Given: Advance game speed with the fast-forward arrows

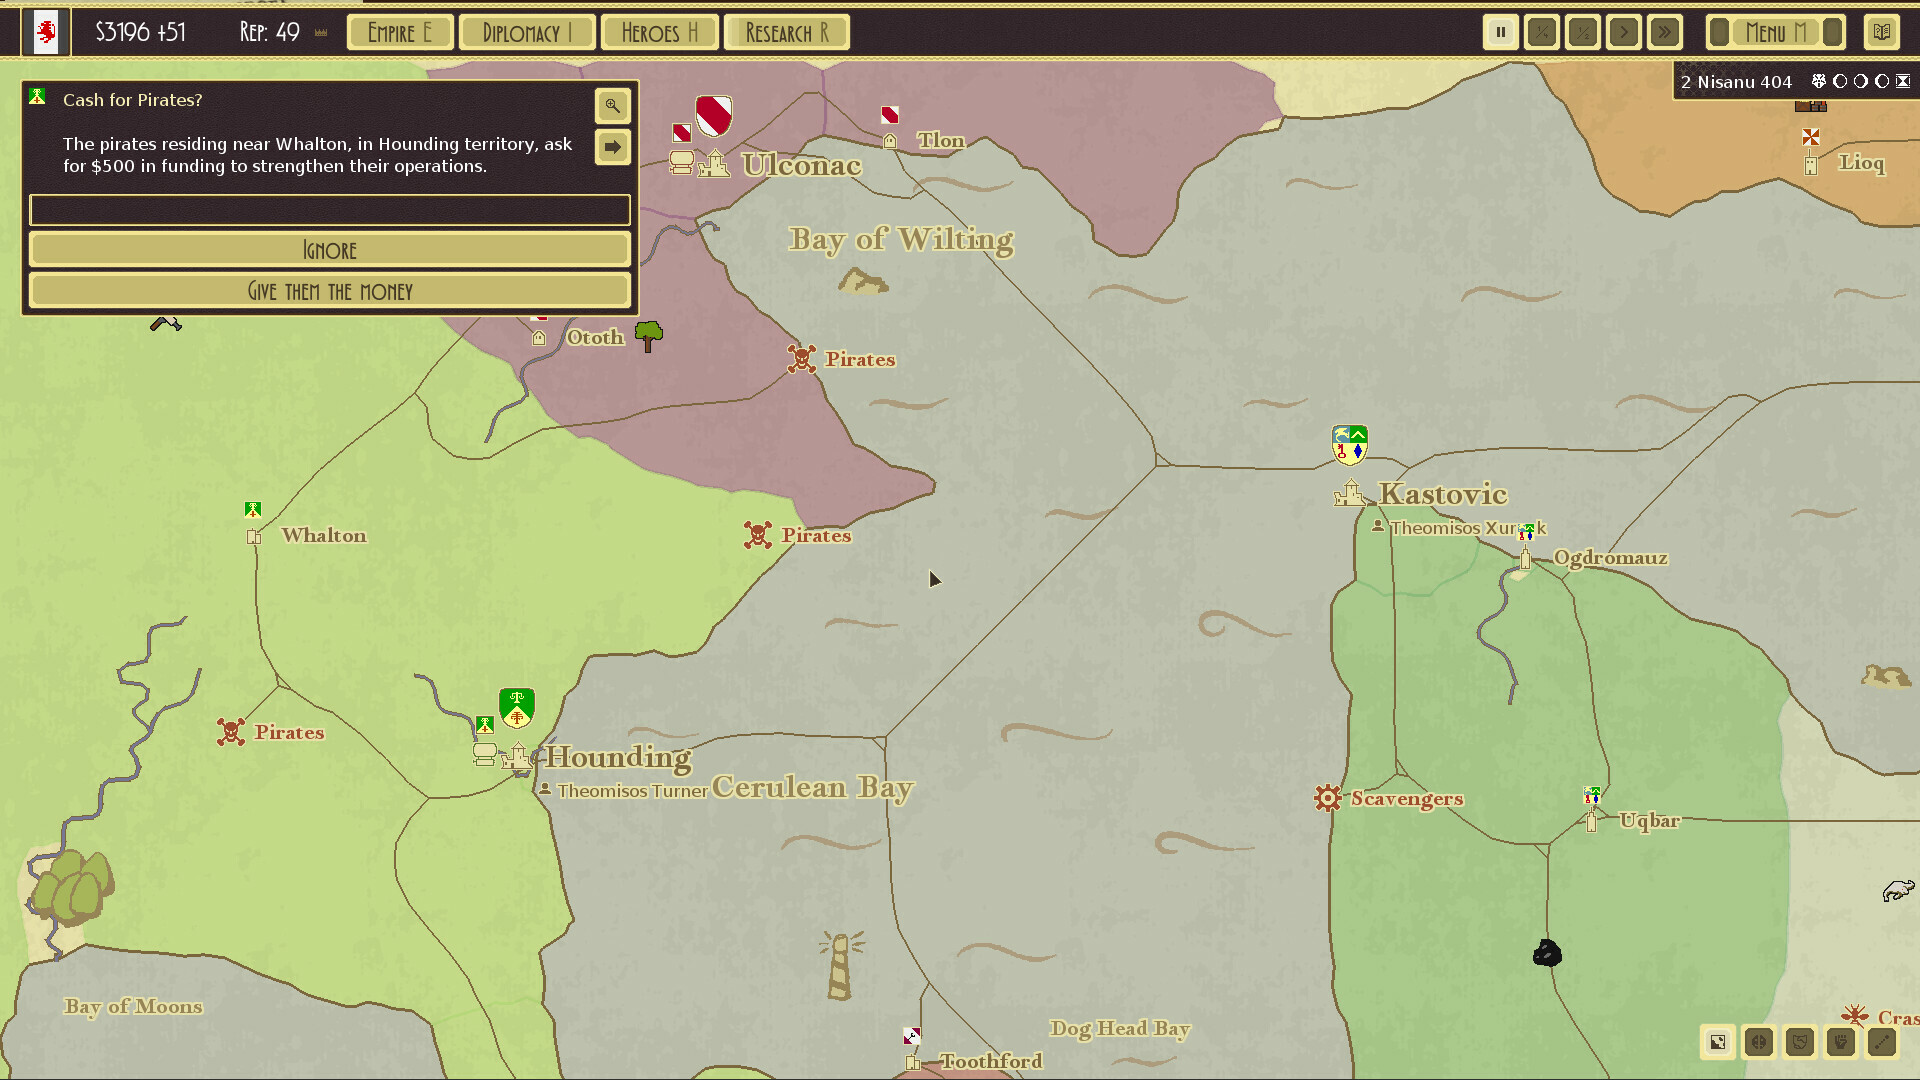Looking at the screenshot, I should (x=1665, y=31).
